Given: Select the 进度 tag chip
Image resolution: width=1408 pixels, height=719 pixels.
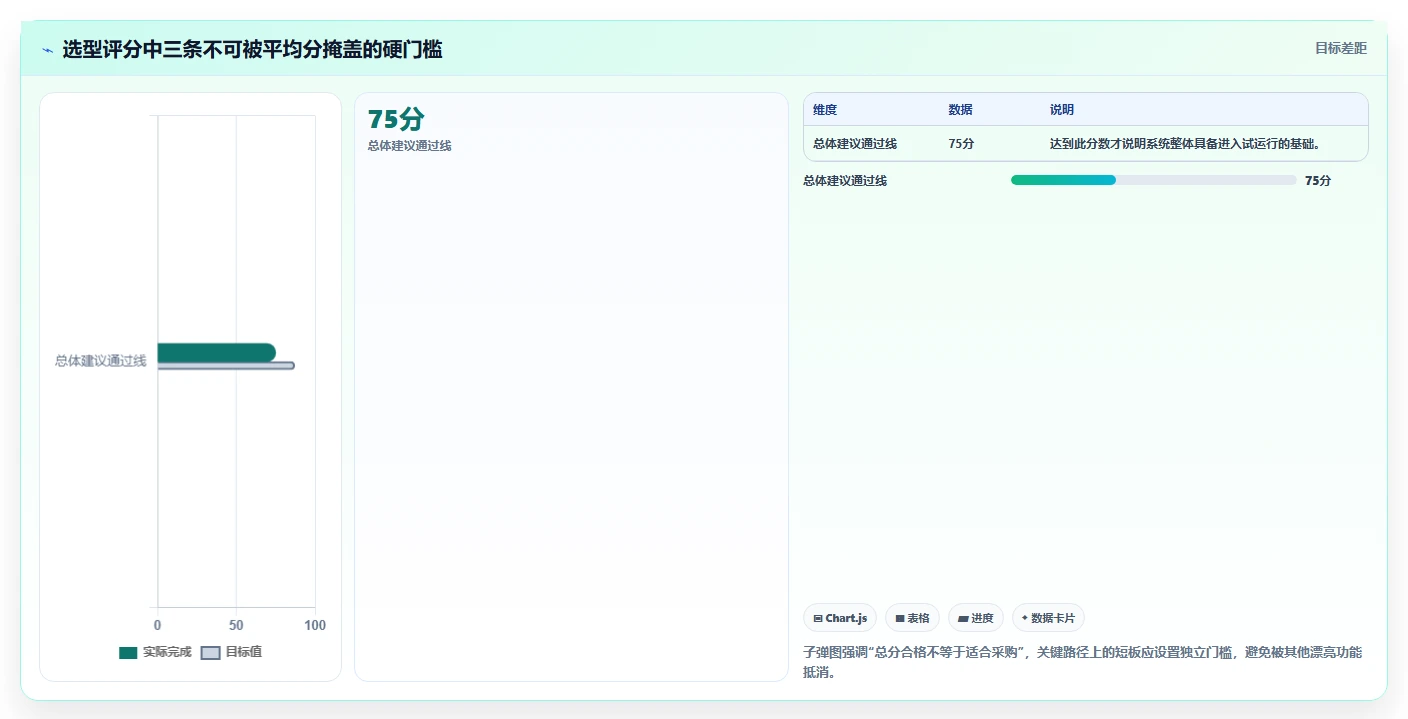Looking at the screenshot, I should tap(976, 618).
